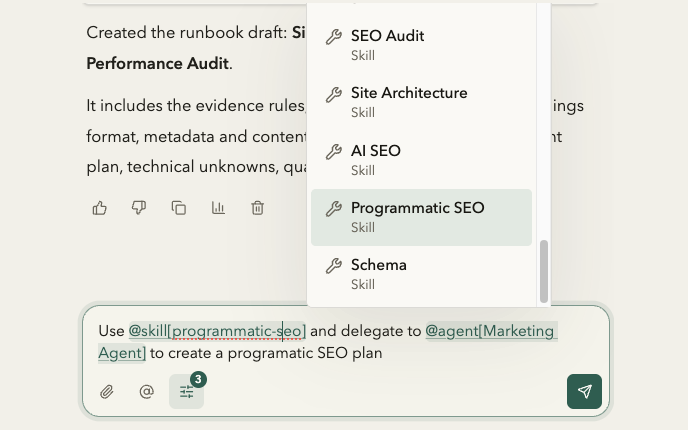The width and height of the screenshot is (688, 430).
Task: Click the wrench icon beside Site Architecture
Action: (x=334, y=94)
